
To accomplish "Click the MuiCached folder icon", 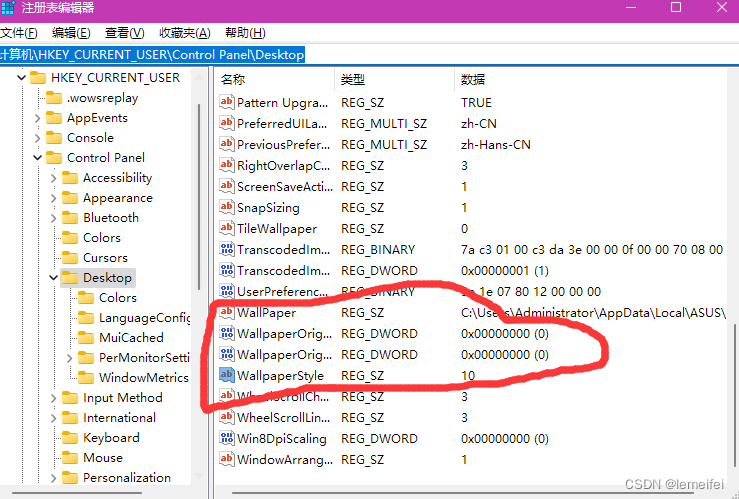I will 86,337.
